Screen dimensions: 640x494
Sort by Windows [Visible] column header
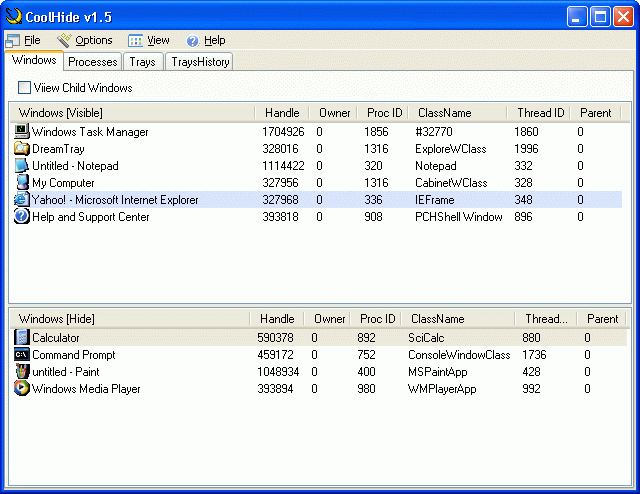132,113
